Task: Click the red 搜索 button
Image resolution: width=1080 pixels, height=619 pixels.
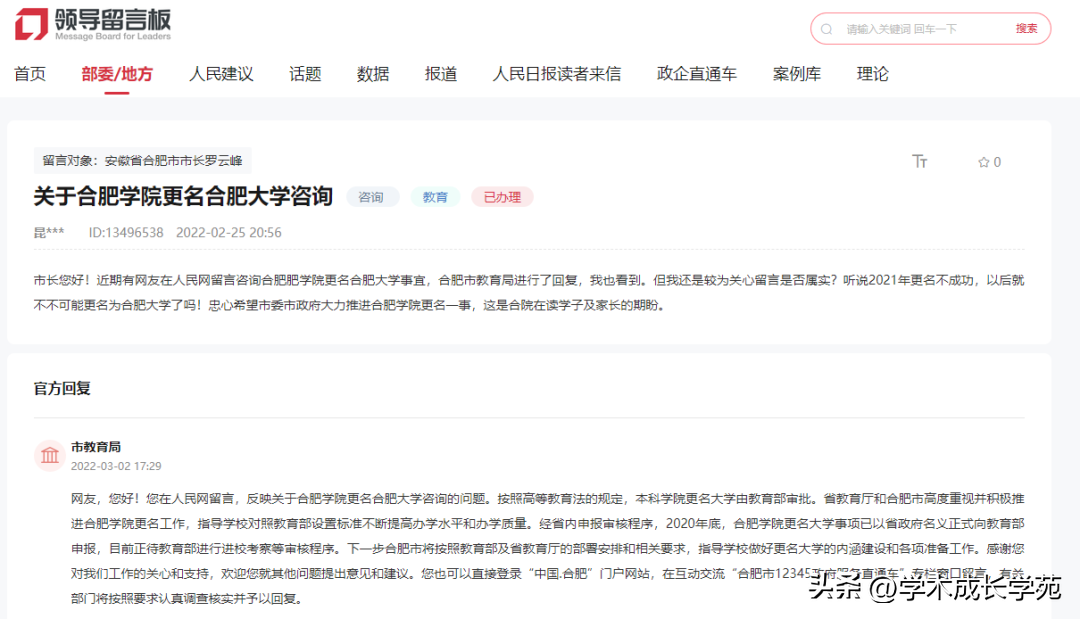Action: [x=1026, y=28]
